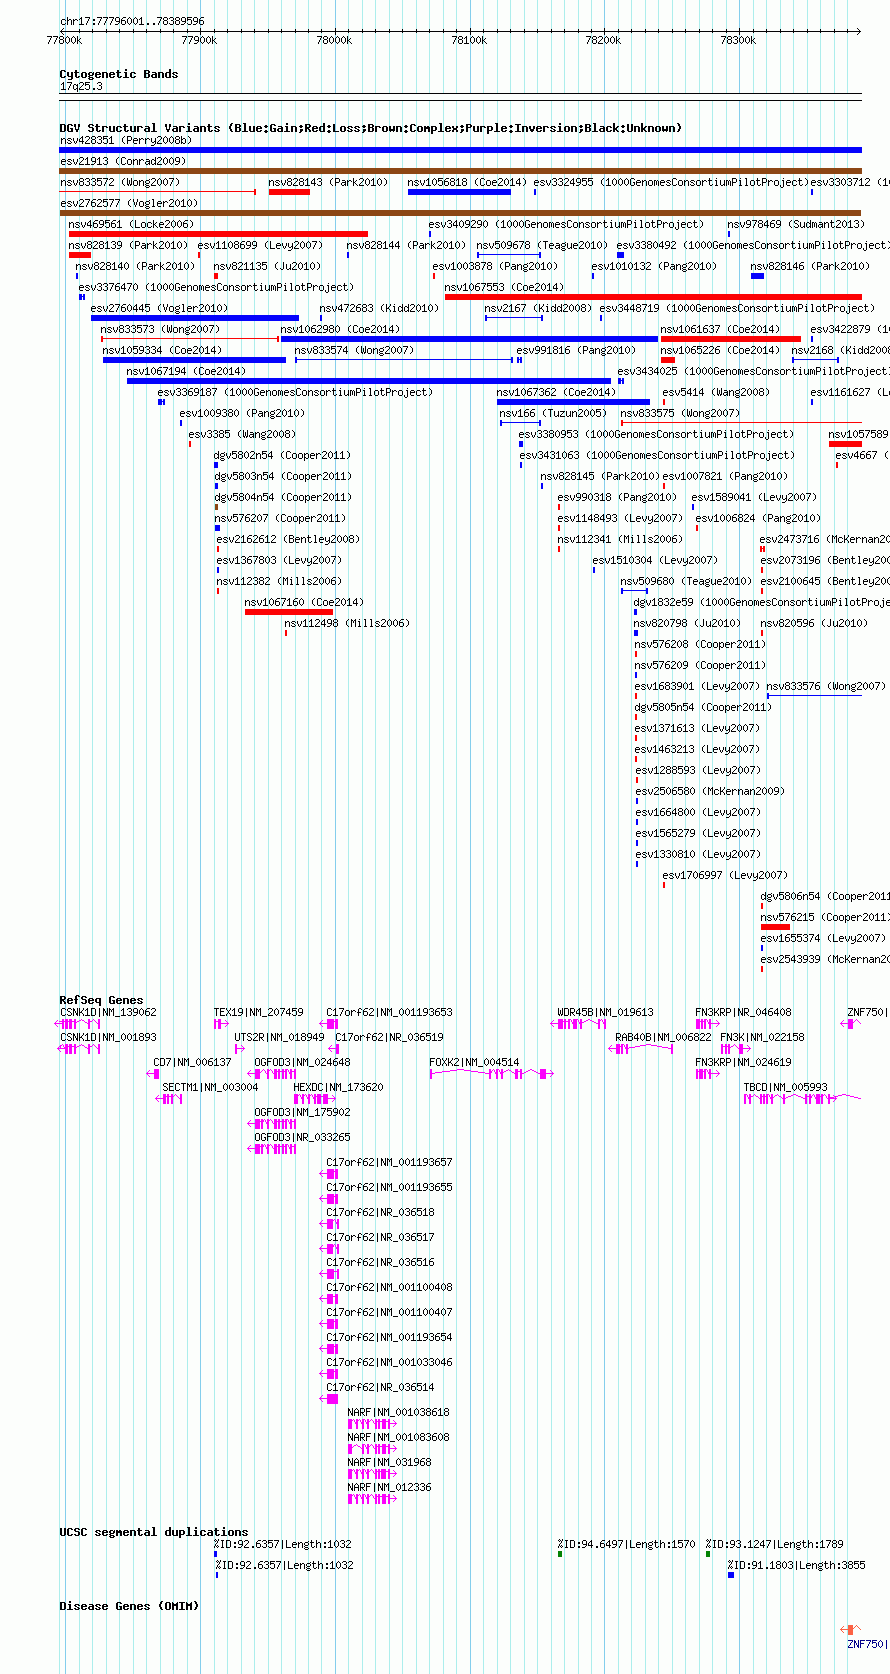The height and width of the screenshot is (1674, 890).
Task: Click the blue bar of esv2760445 (Vogler2010)
Action: (195, 318)
